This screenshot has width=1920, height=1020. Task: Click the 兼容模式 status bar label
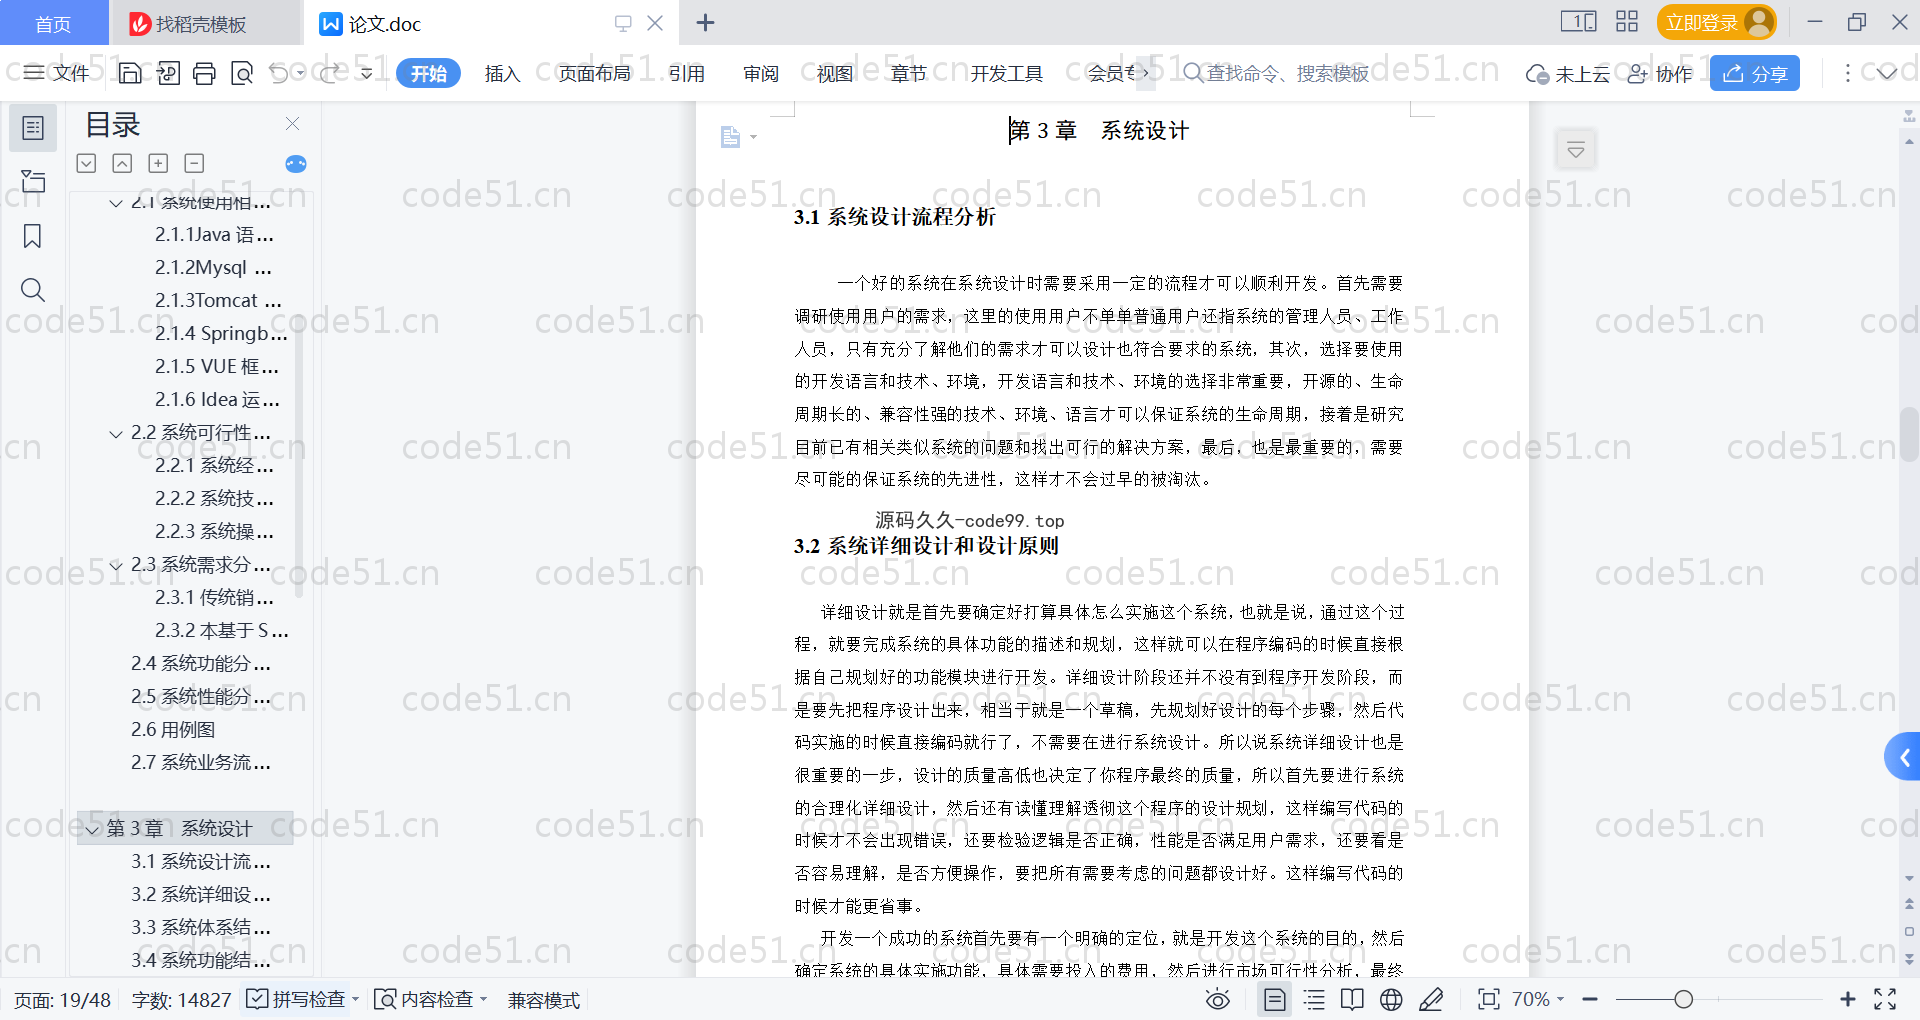click(543, 999)
